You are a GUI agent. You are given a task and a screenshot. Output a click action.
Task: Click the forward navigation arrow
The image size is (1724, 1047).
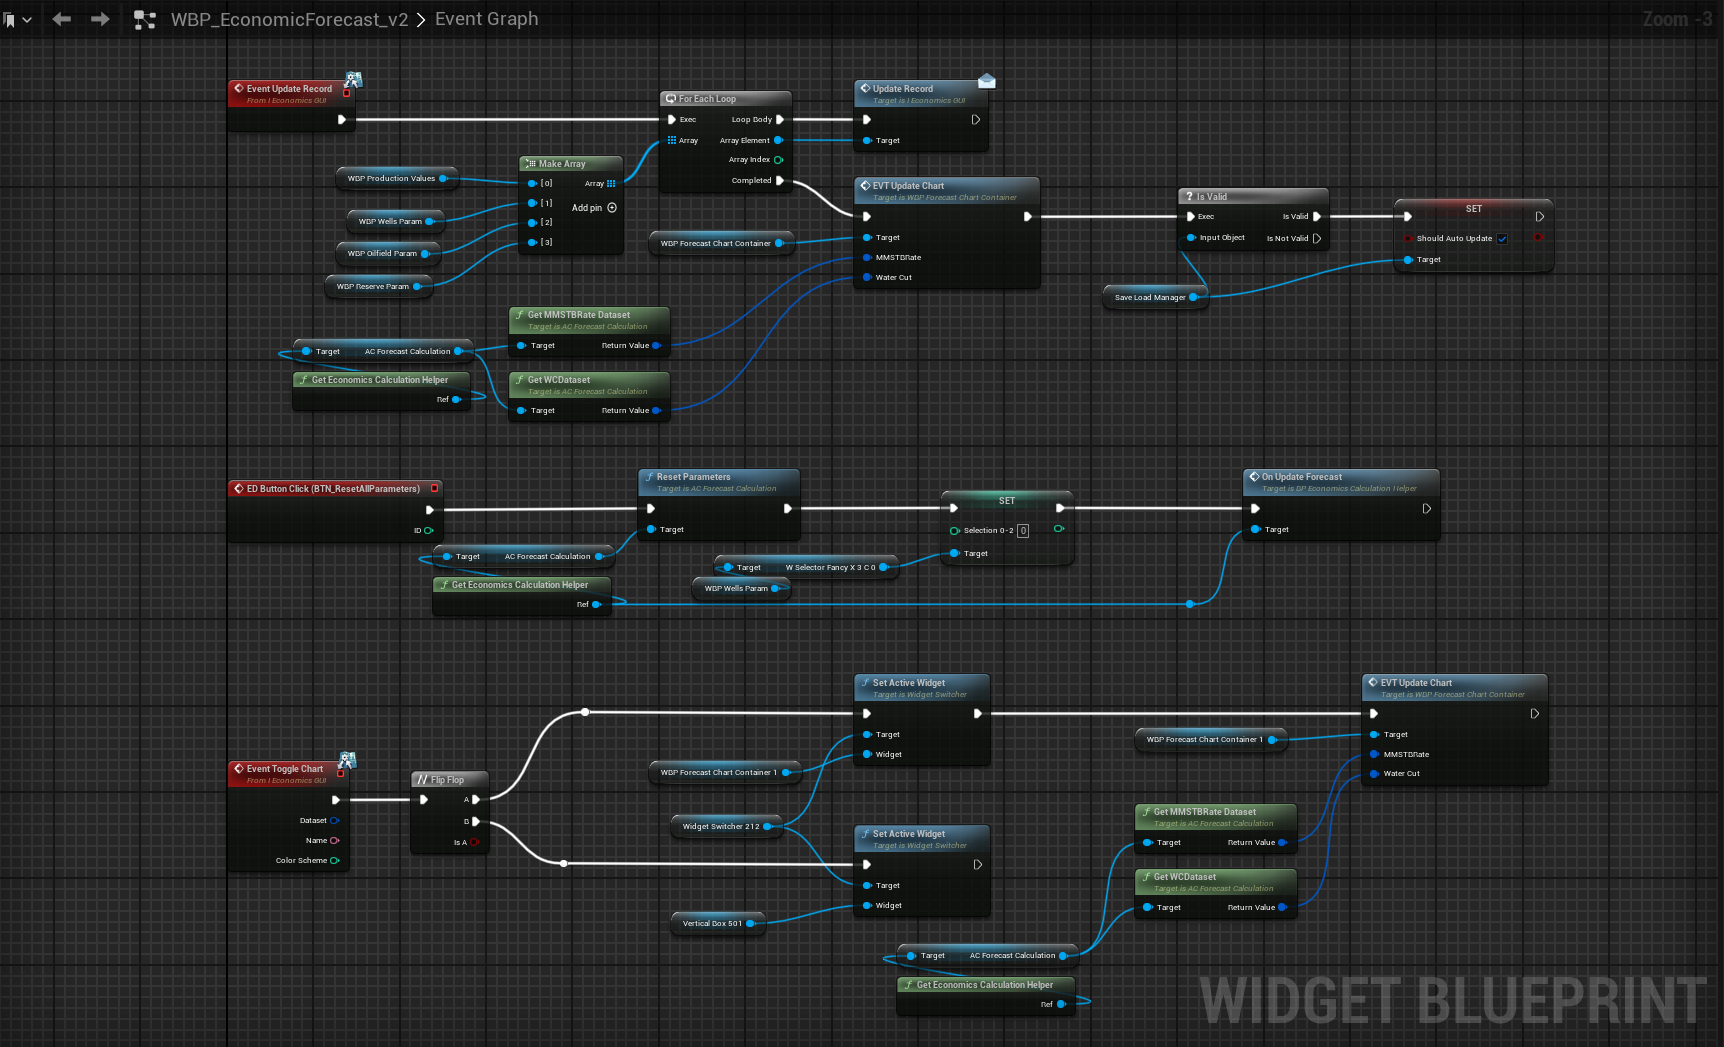pyautogui.click(x=100, y=19)
